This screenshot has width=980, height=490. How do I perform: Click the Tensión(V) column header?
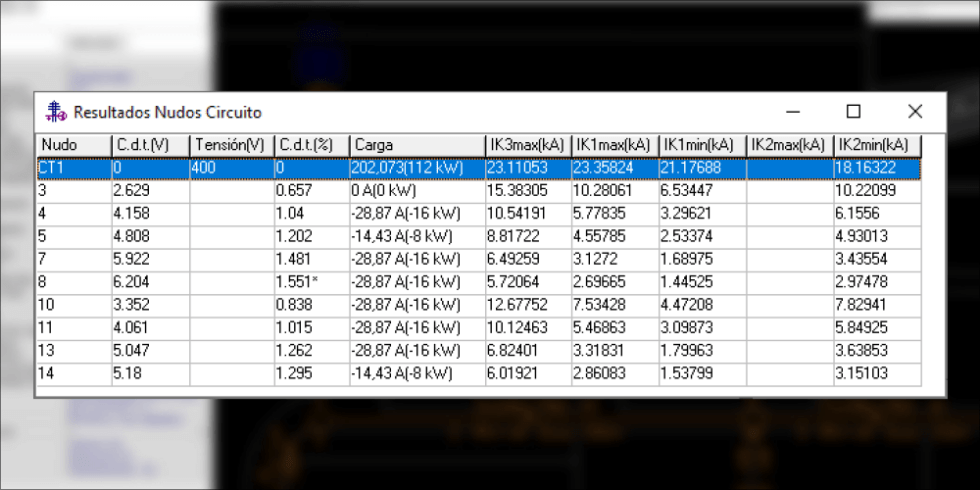pyautogui.click(x=231, y=145)
